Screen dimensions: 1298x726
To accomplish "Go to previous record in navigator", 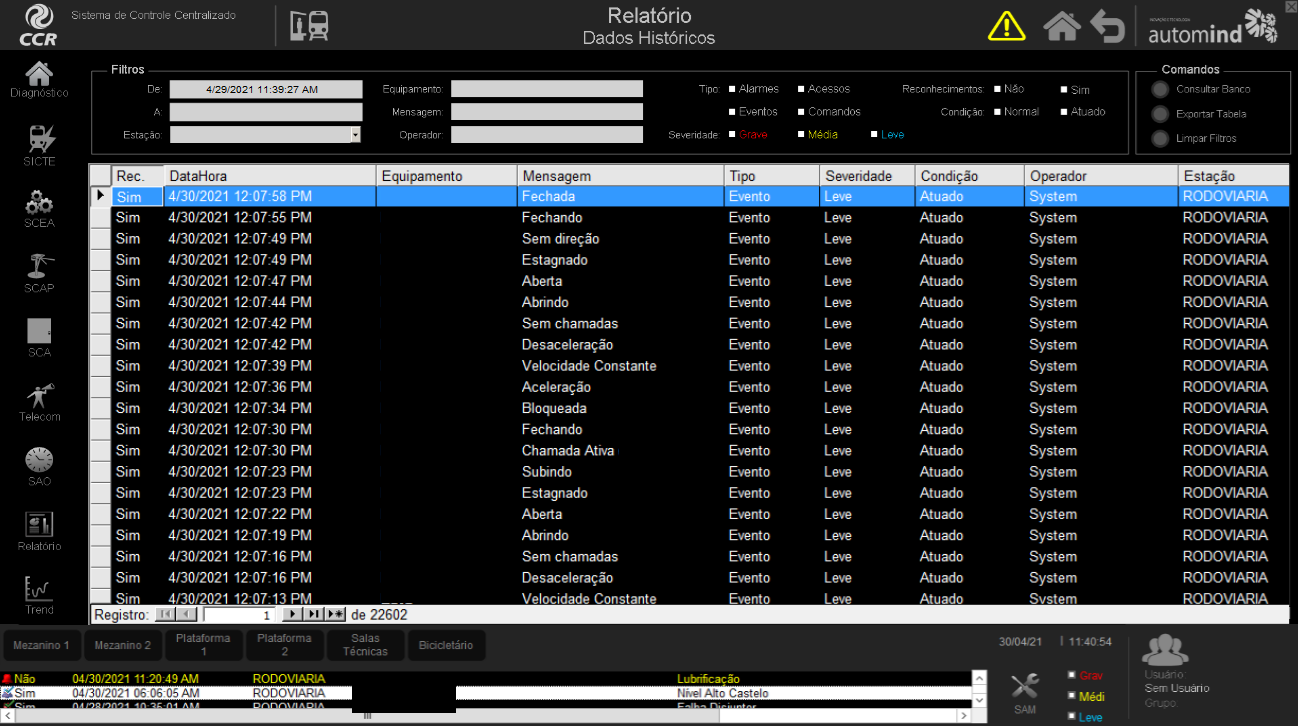I will [x=187, y=615].
